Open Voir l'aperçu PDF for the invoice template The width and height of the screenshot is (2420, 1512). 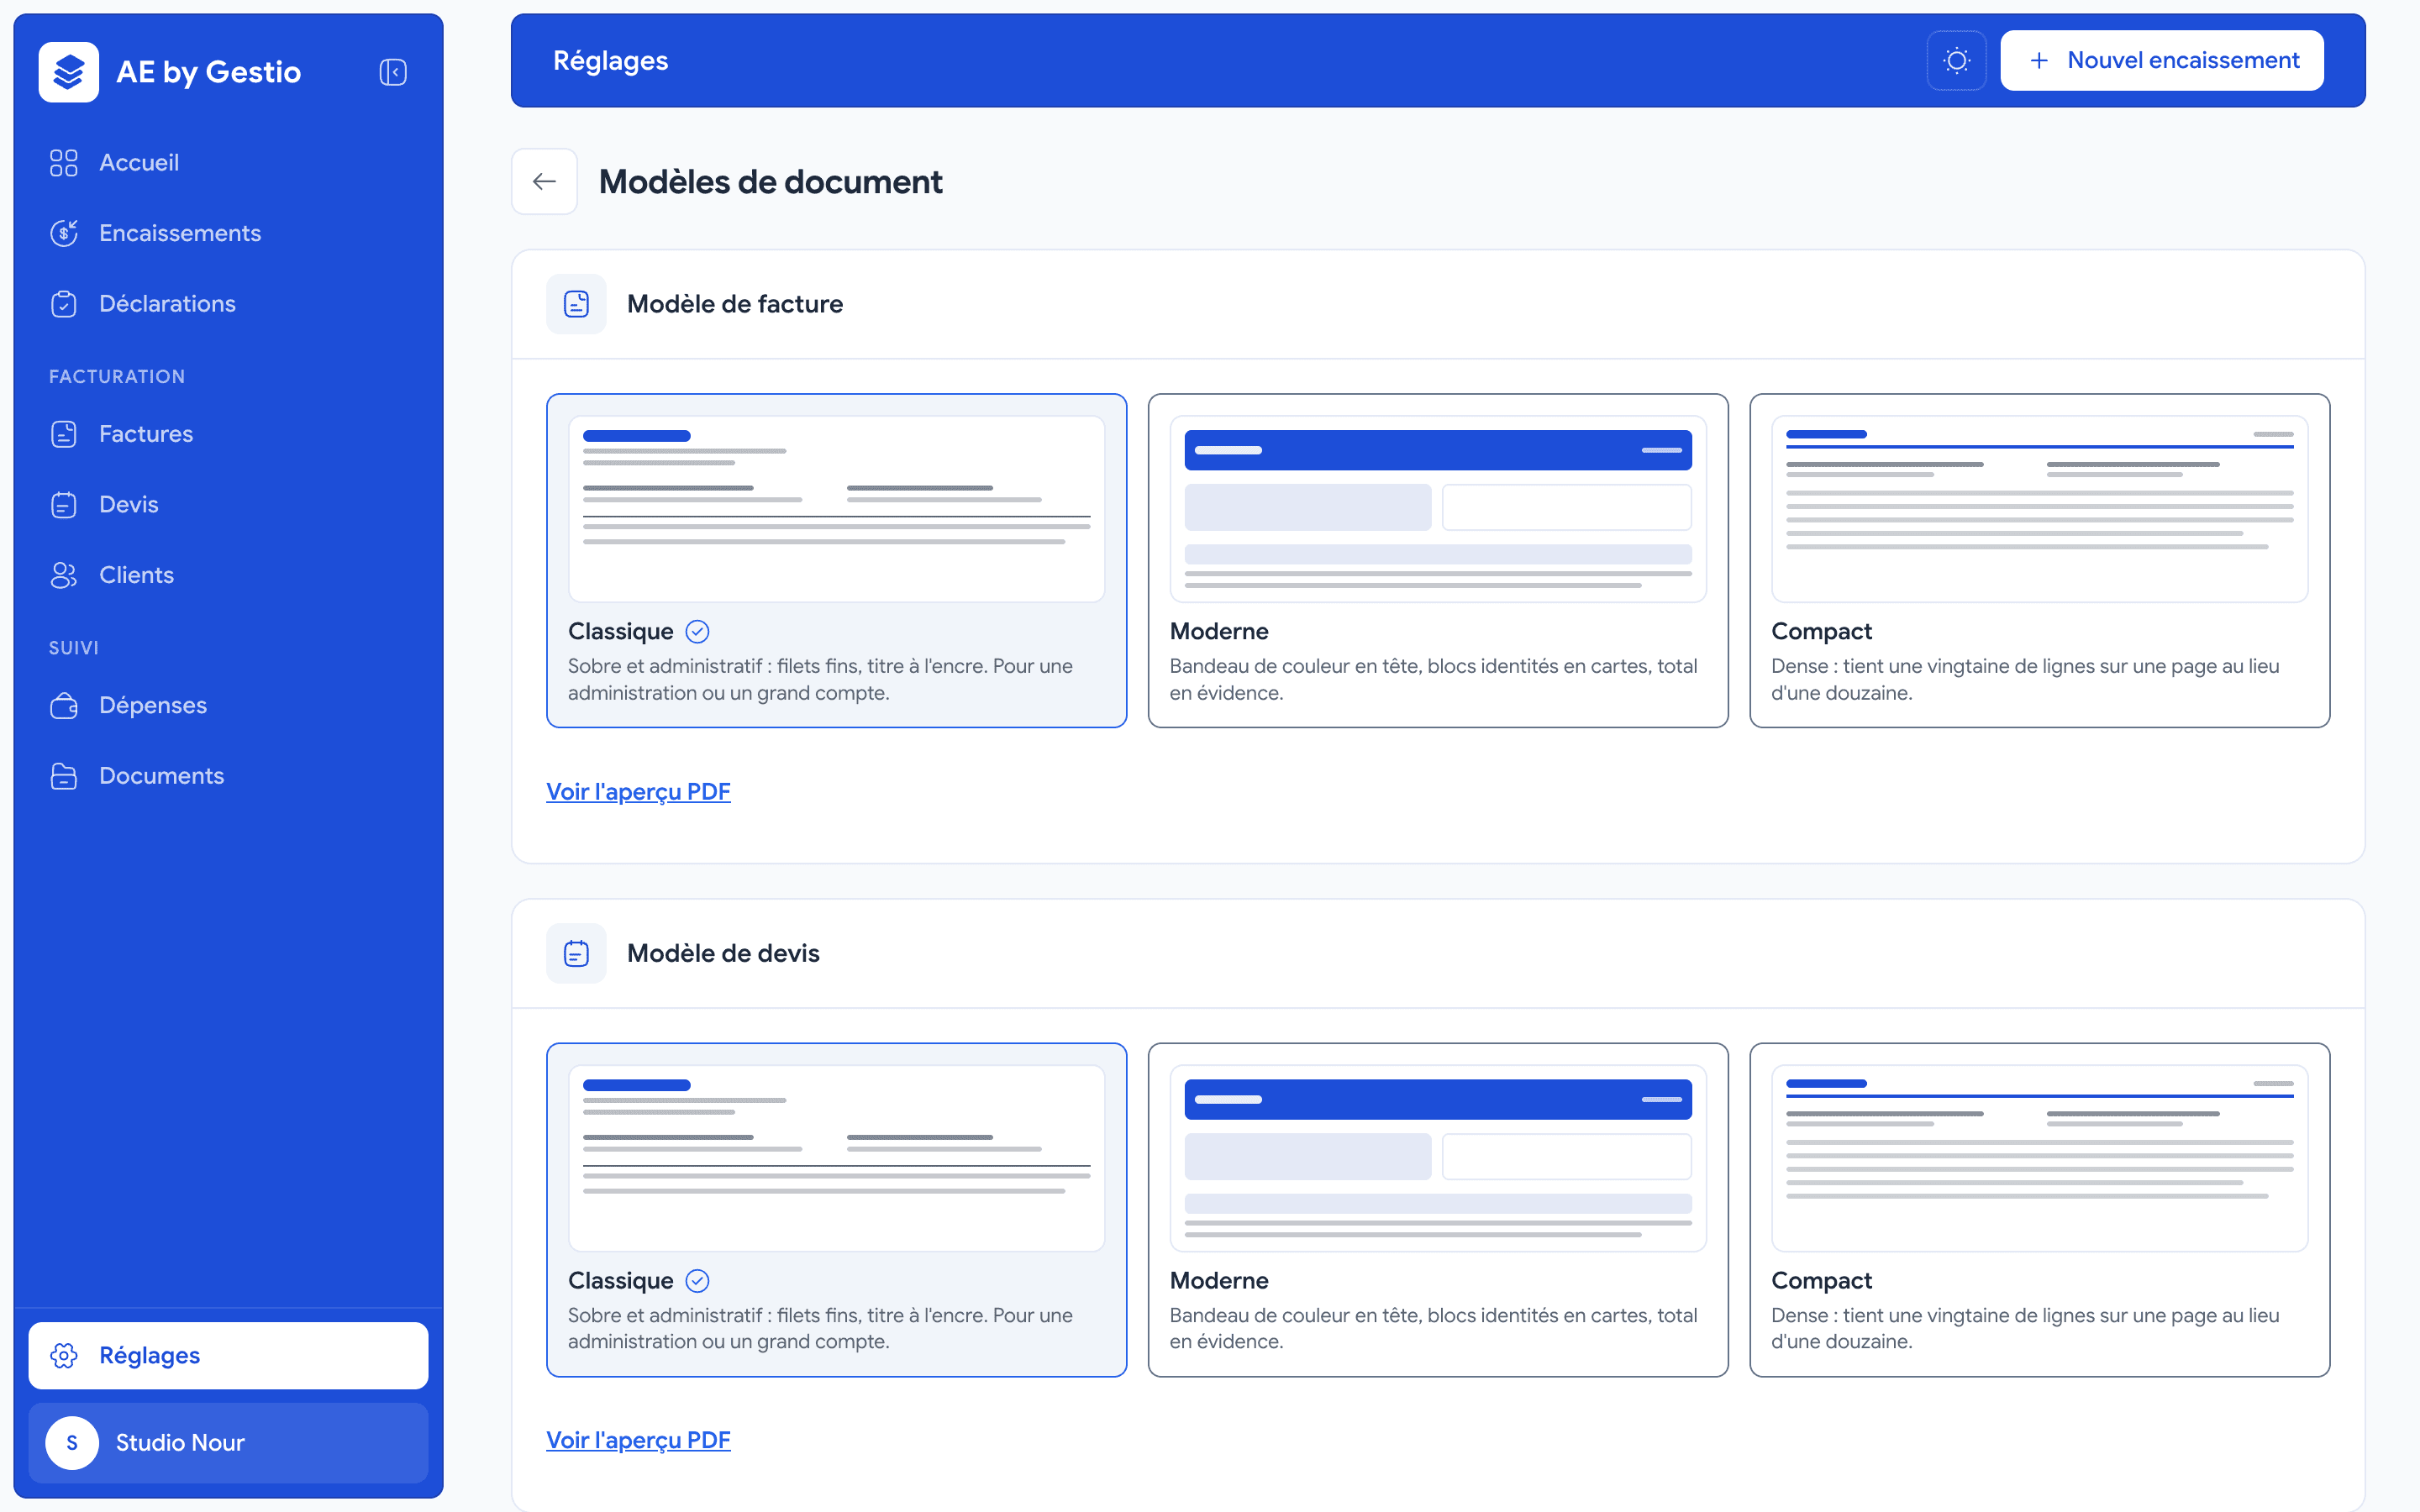tap(638, 791)
